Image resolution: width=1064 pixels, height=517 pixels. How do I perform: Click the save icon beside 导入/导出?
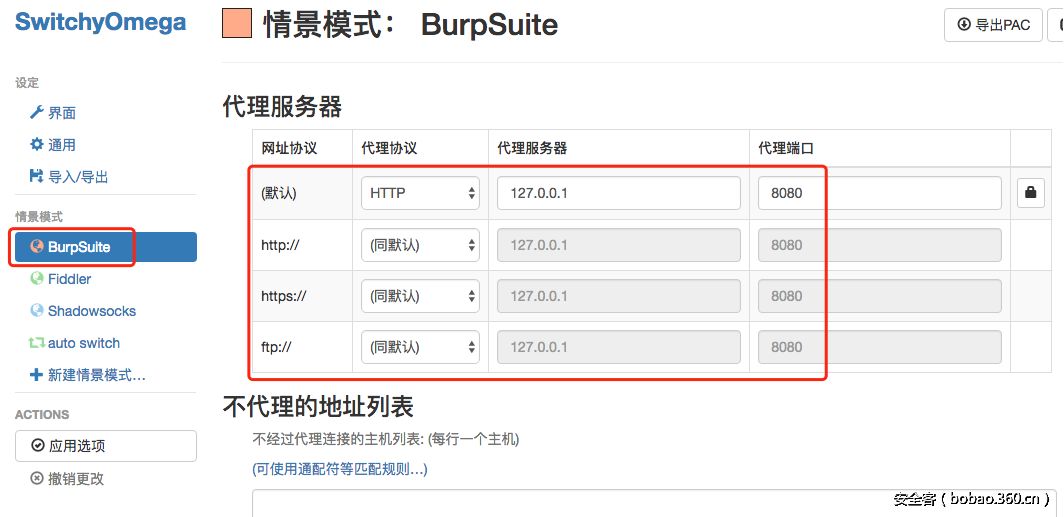37,177
